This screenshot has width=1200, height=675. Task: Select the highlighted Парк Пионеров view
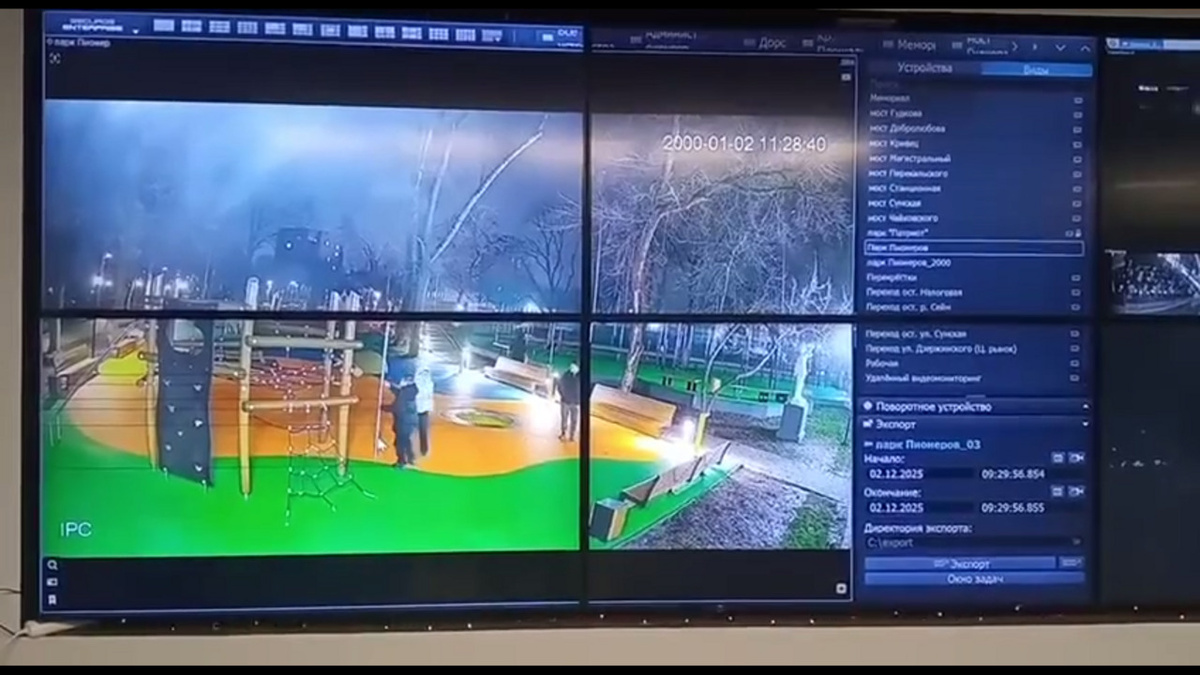coord(975,247)
